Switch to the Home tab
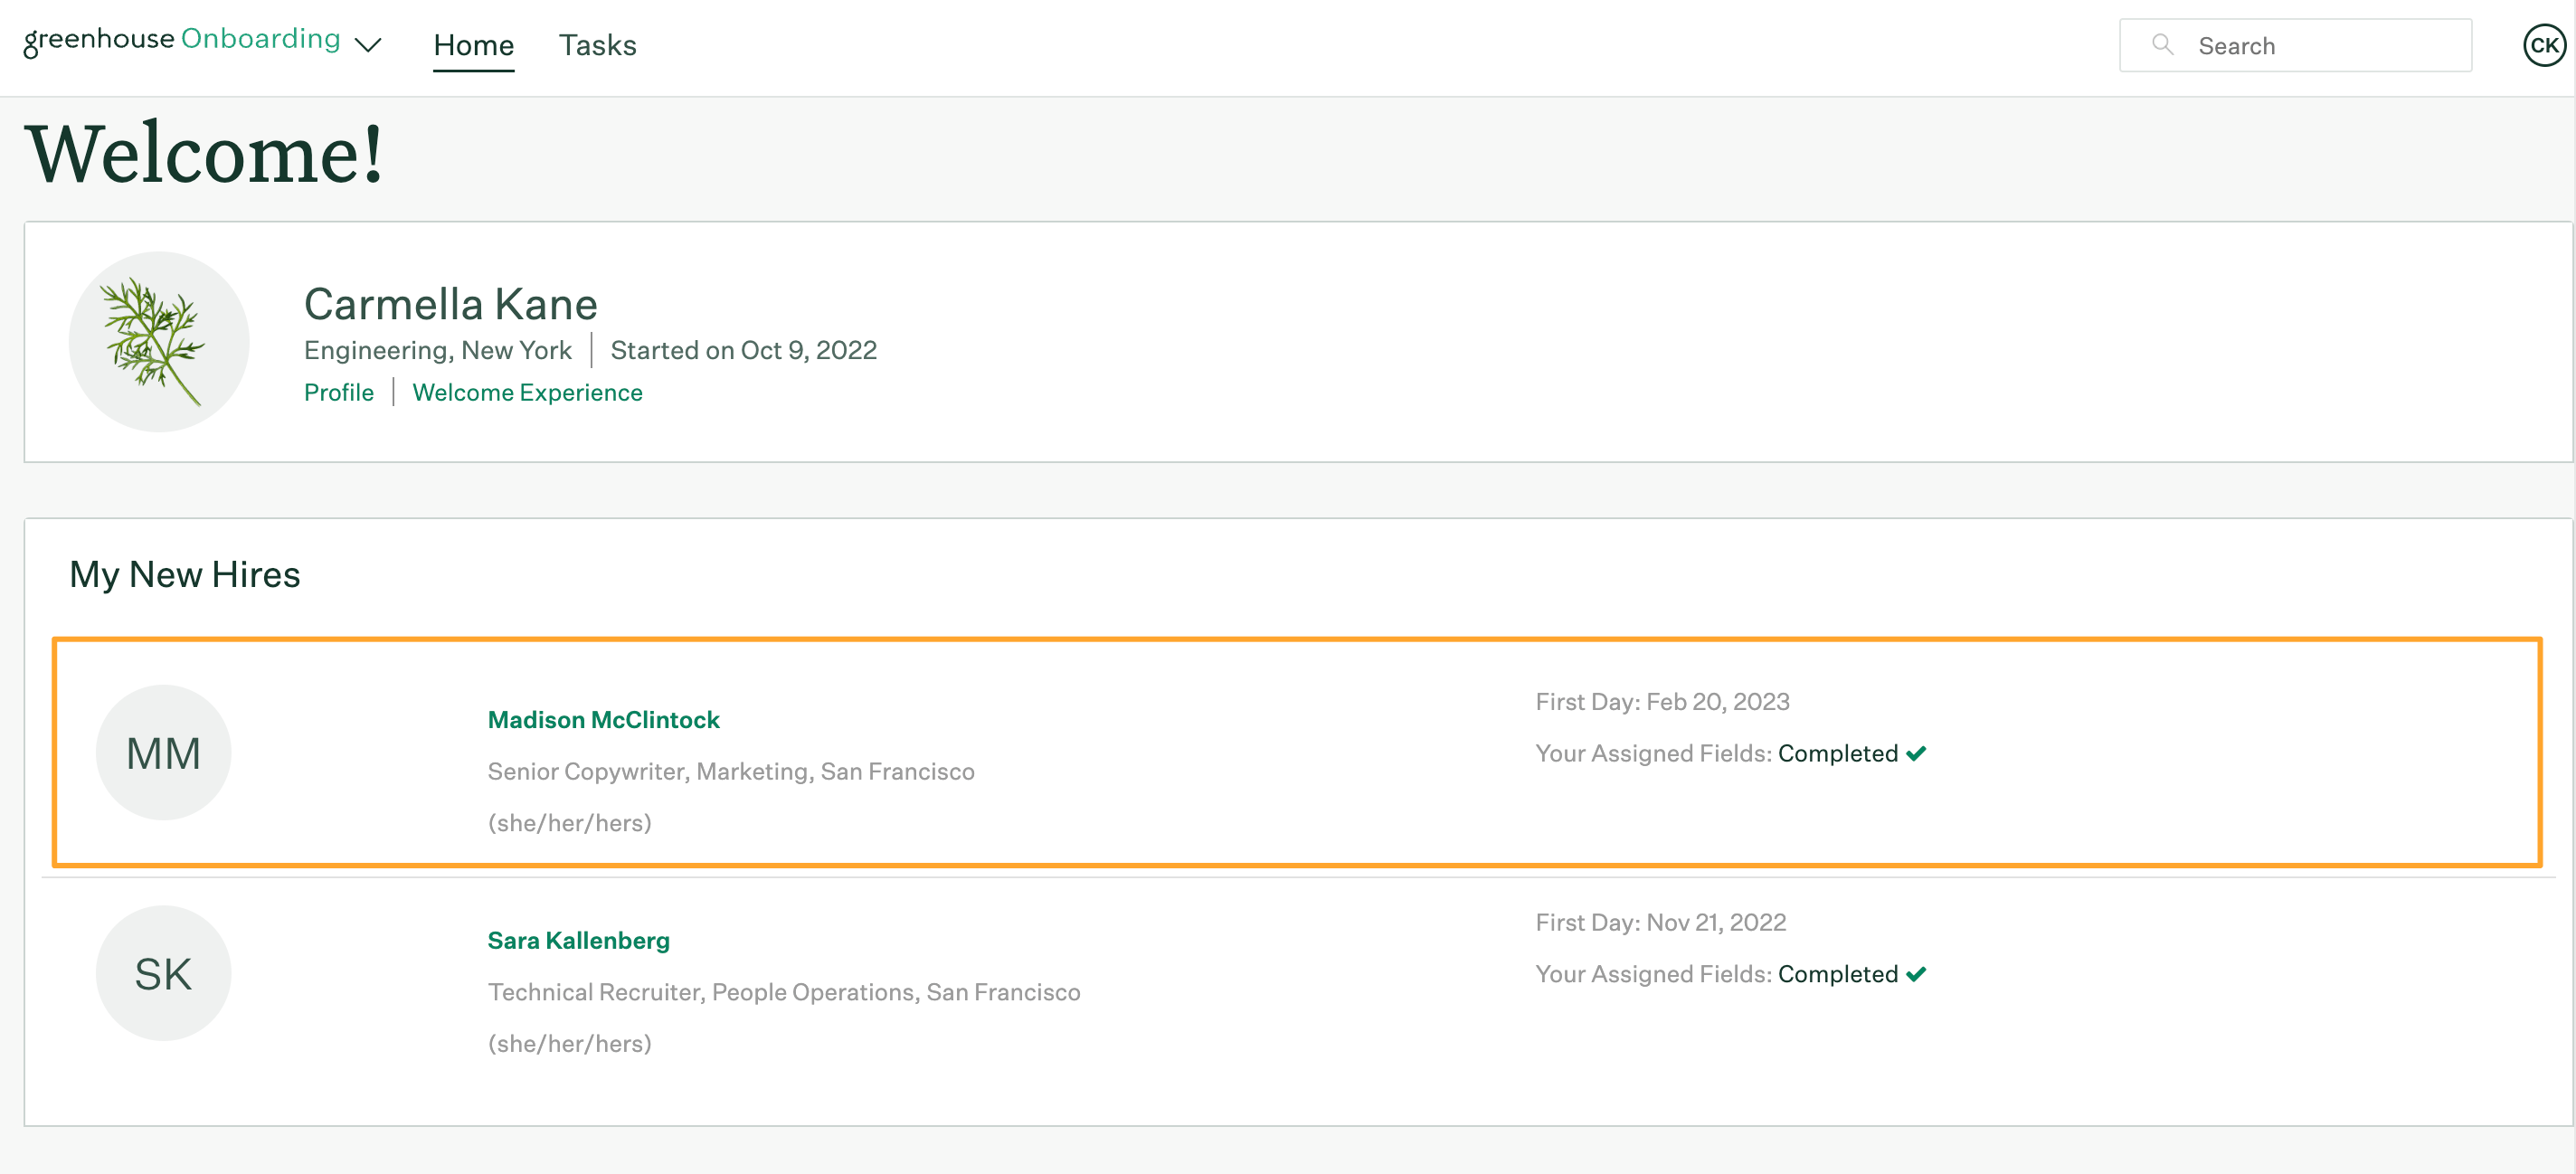The image size is (2576, 1174). point(474,45)
